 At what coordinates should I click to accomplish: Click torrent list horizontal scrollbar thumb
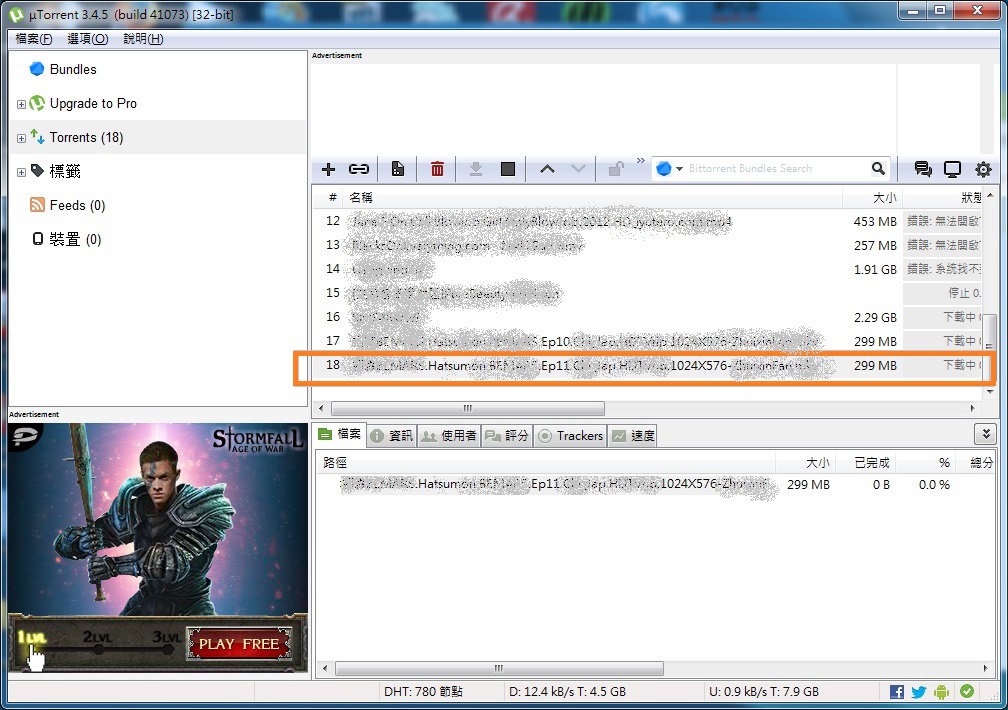[x=467, y=408]
